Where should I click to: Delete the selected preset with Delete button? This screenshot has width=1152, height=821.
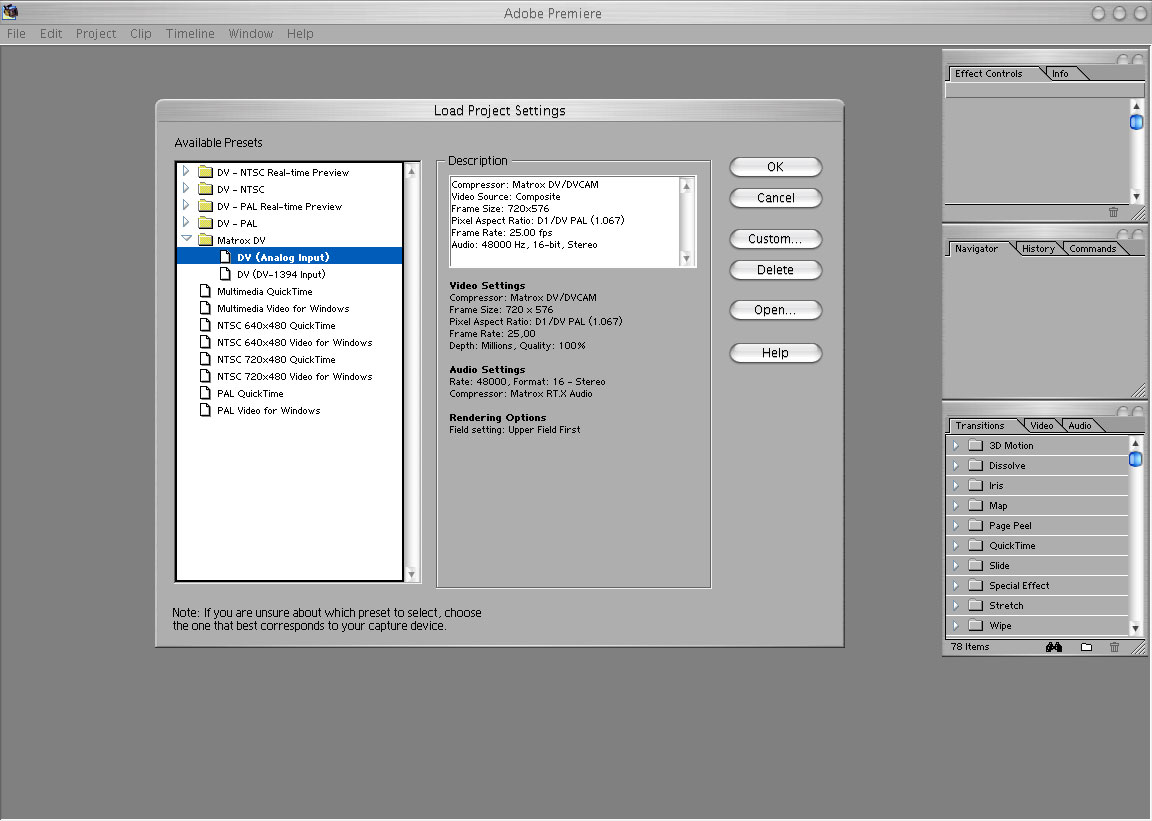click(775, 270)
